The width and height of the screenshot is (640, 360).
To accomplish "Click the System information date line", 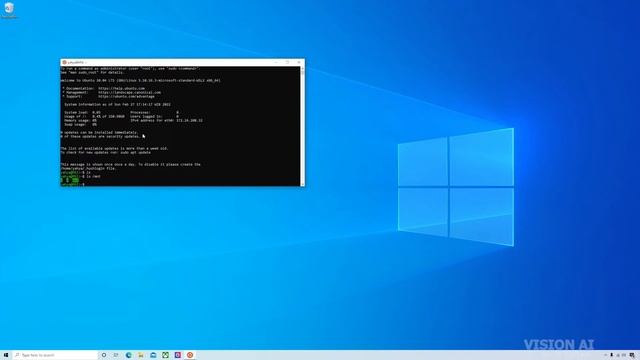I will click(117, 104).
